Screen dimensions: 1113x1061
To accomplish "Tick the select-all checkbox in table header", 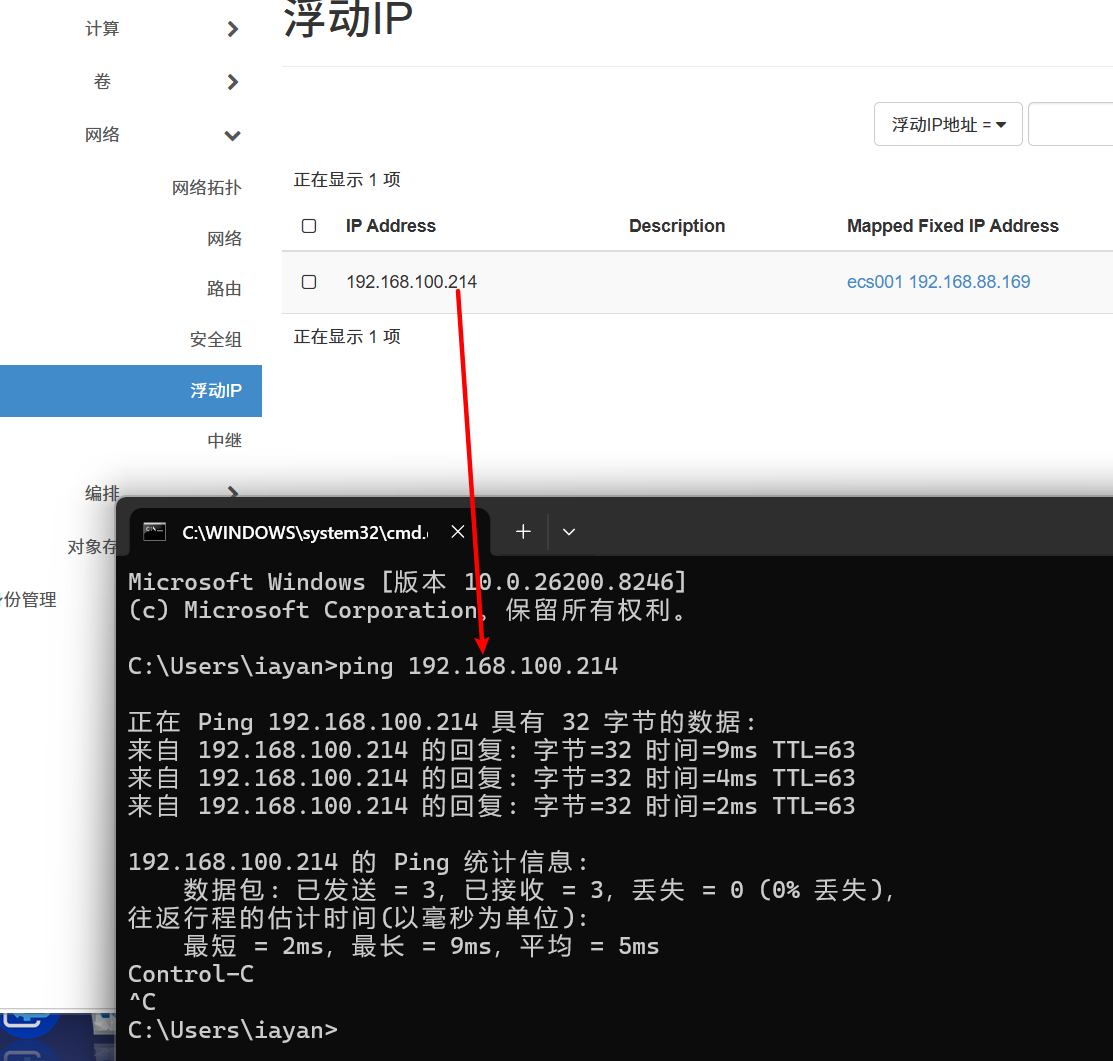I will 309,226.
